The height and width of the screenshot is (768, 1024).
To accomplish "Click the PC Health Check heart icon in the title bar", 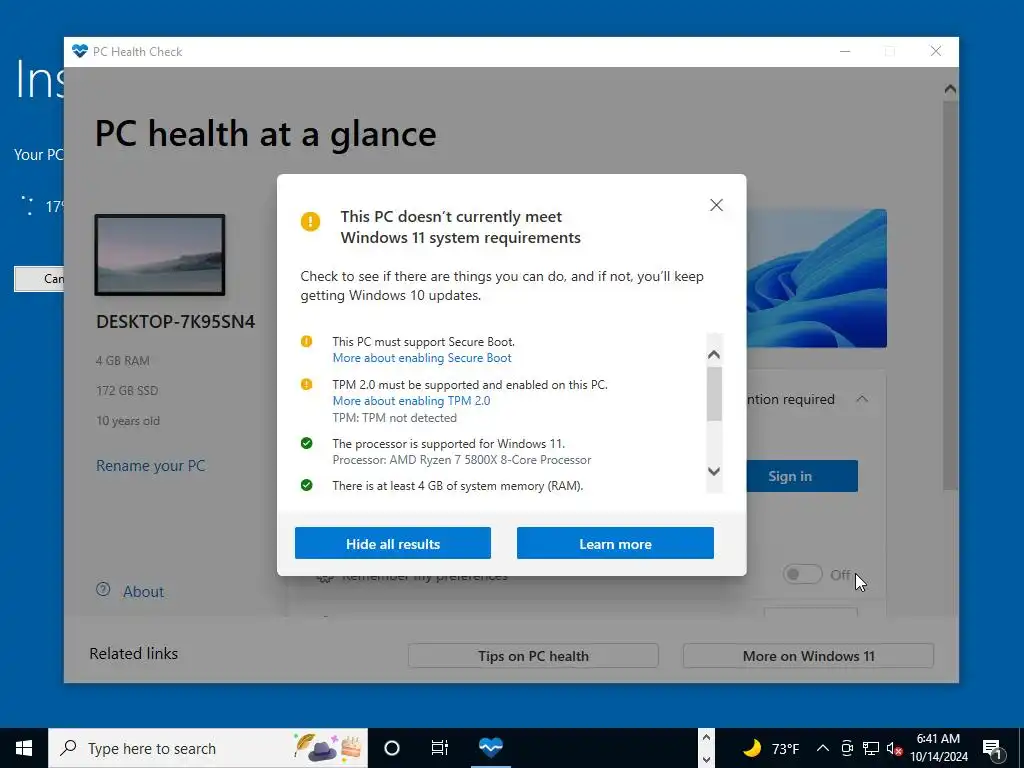I will 80,51.
